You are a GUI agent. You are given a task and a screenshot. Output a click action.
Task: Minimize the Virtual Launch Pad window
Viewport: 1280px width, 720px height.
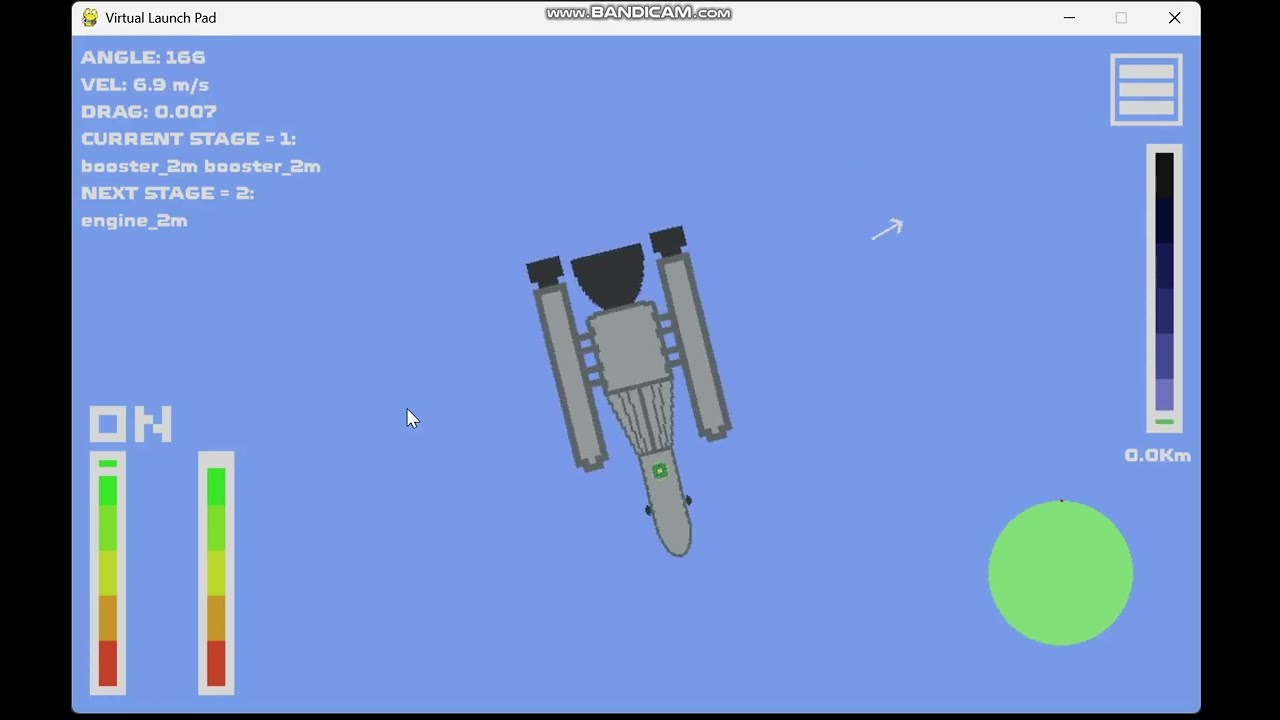[1069, 18]
